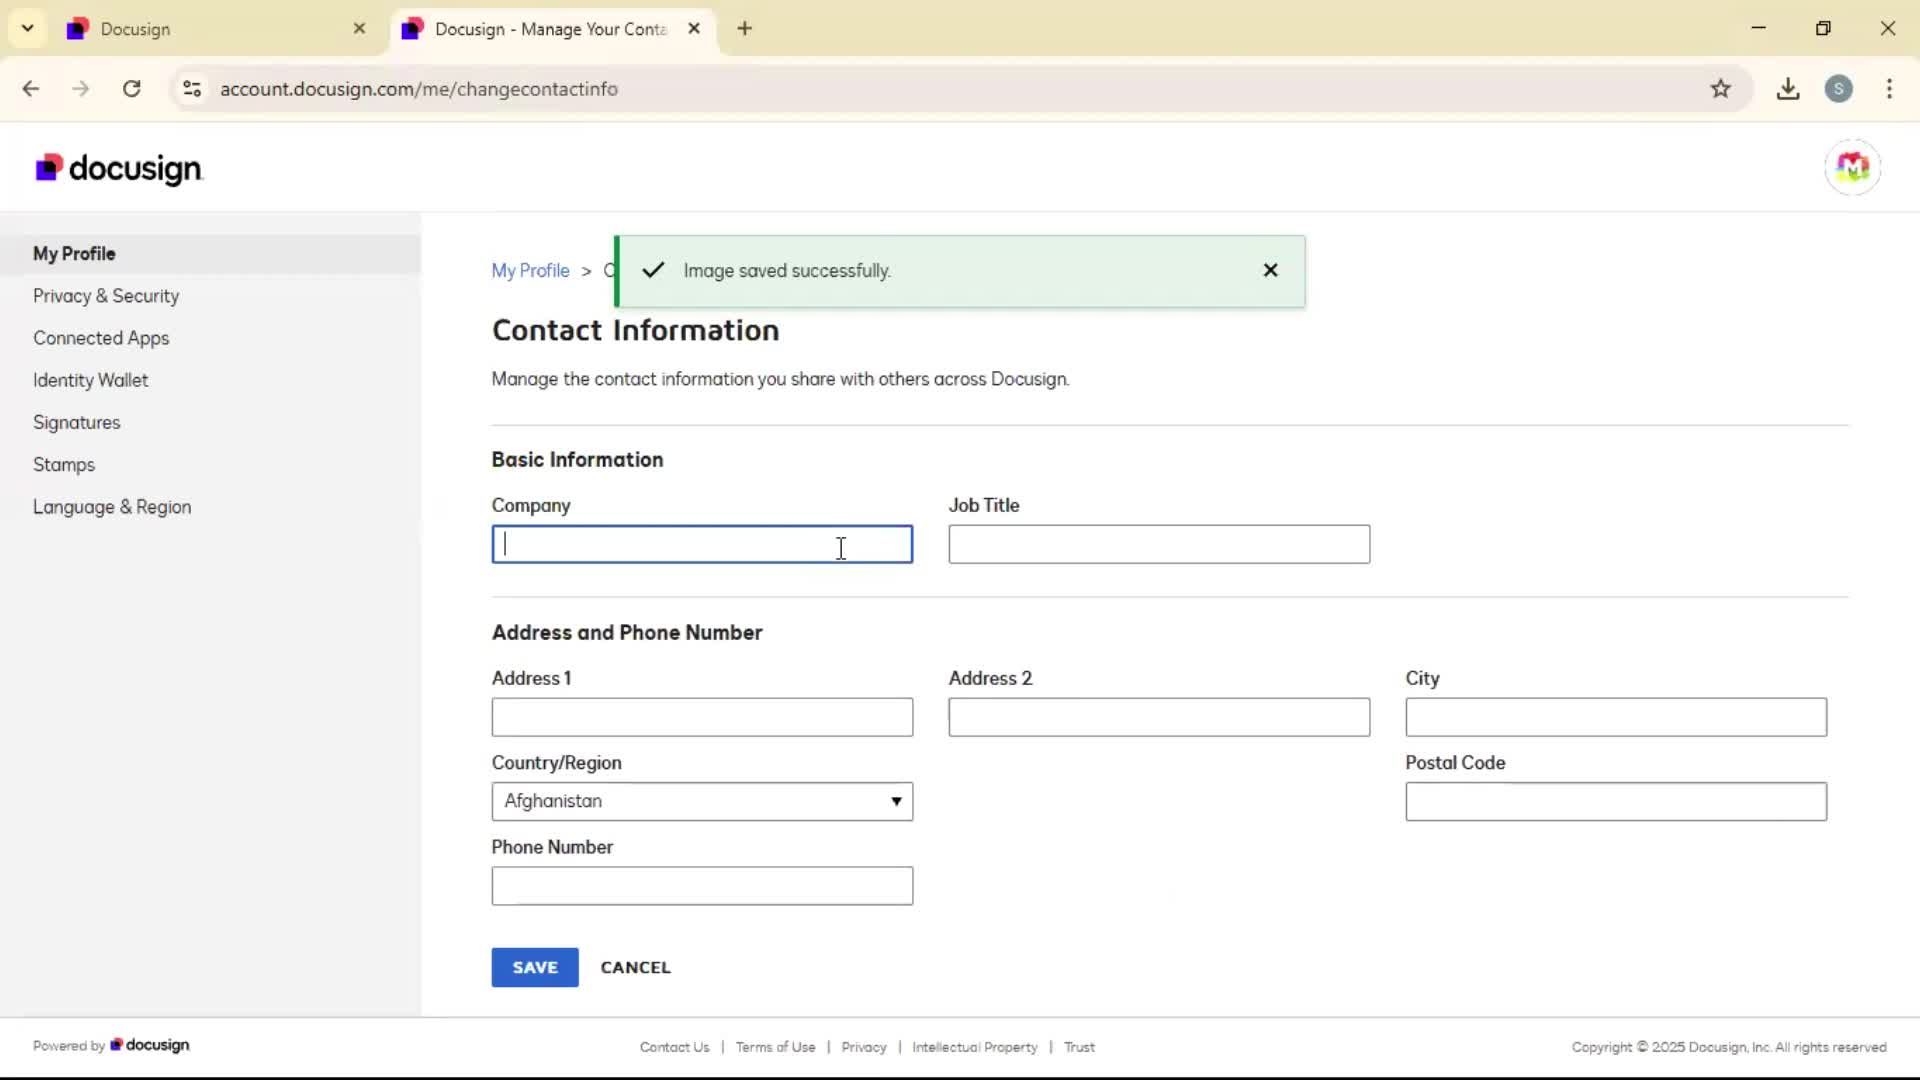Click the Job Title field
This screenshot has width=1920, height=1080.
[x=1159, y=544]
